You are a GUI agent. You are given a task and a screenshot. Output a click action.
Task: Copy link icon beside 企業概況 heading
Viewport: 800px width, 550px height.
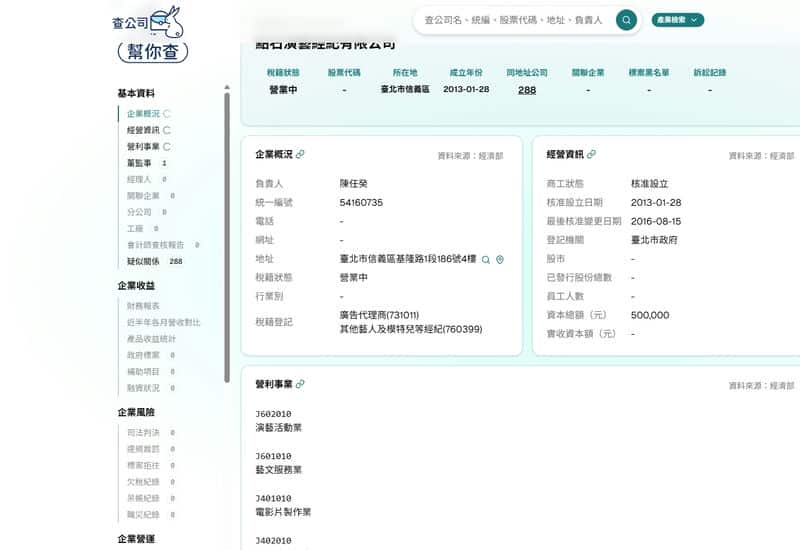click(x=301, y=155)
